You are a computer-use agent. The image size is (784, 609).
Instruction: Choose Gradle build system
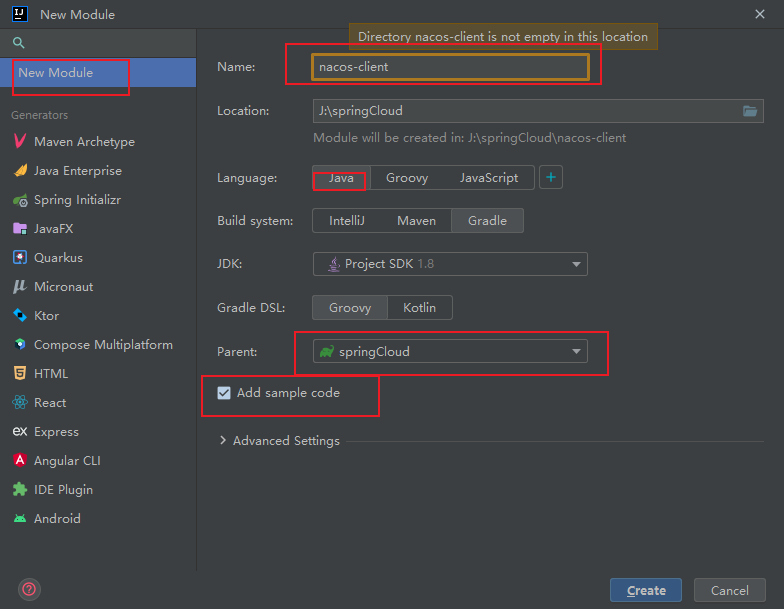488,221
